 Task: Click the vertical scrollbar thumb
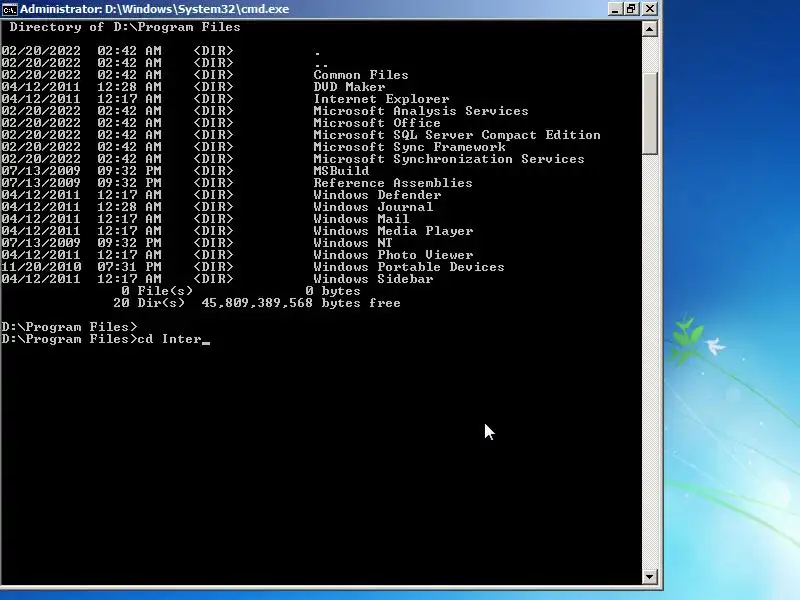[649, 113]
